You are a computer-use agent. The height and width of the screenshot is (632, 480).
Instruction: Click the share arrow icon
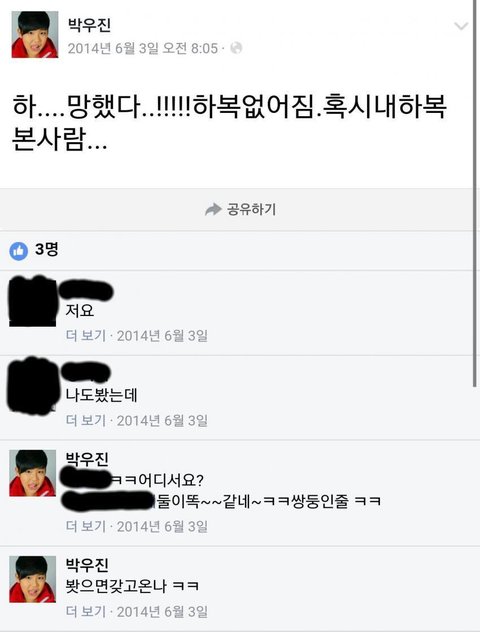pos(213,209)
